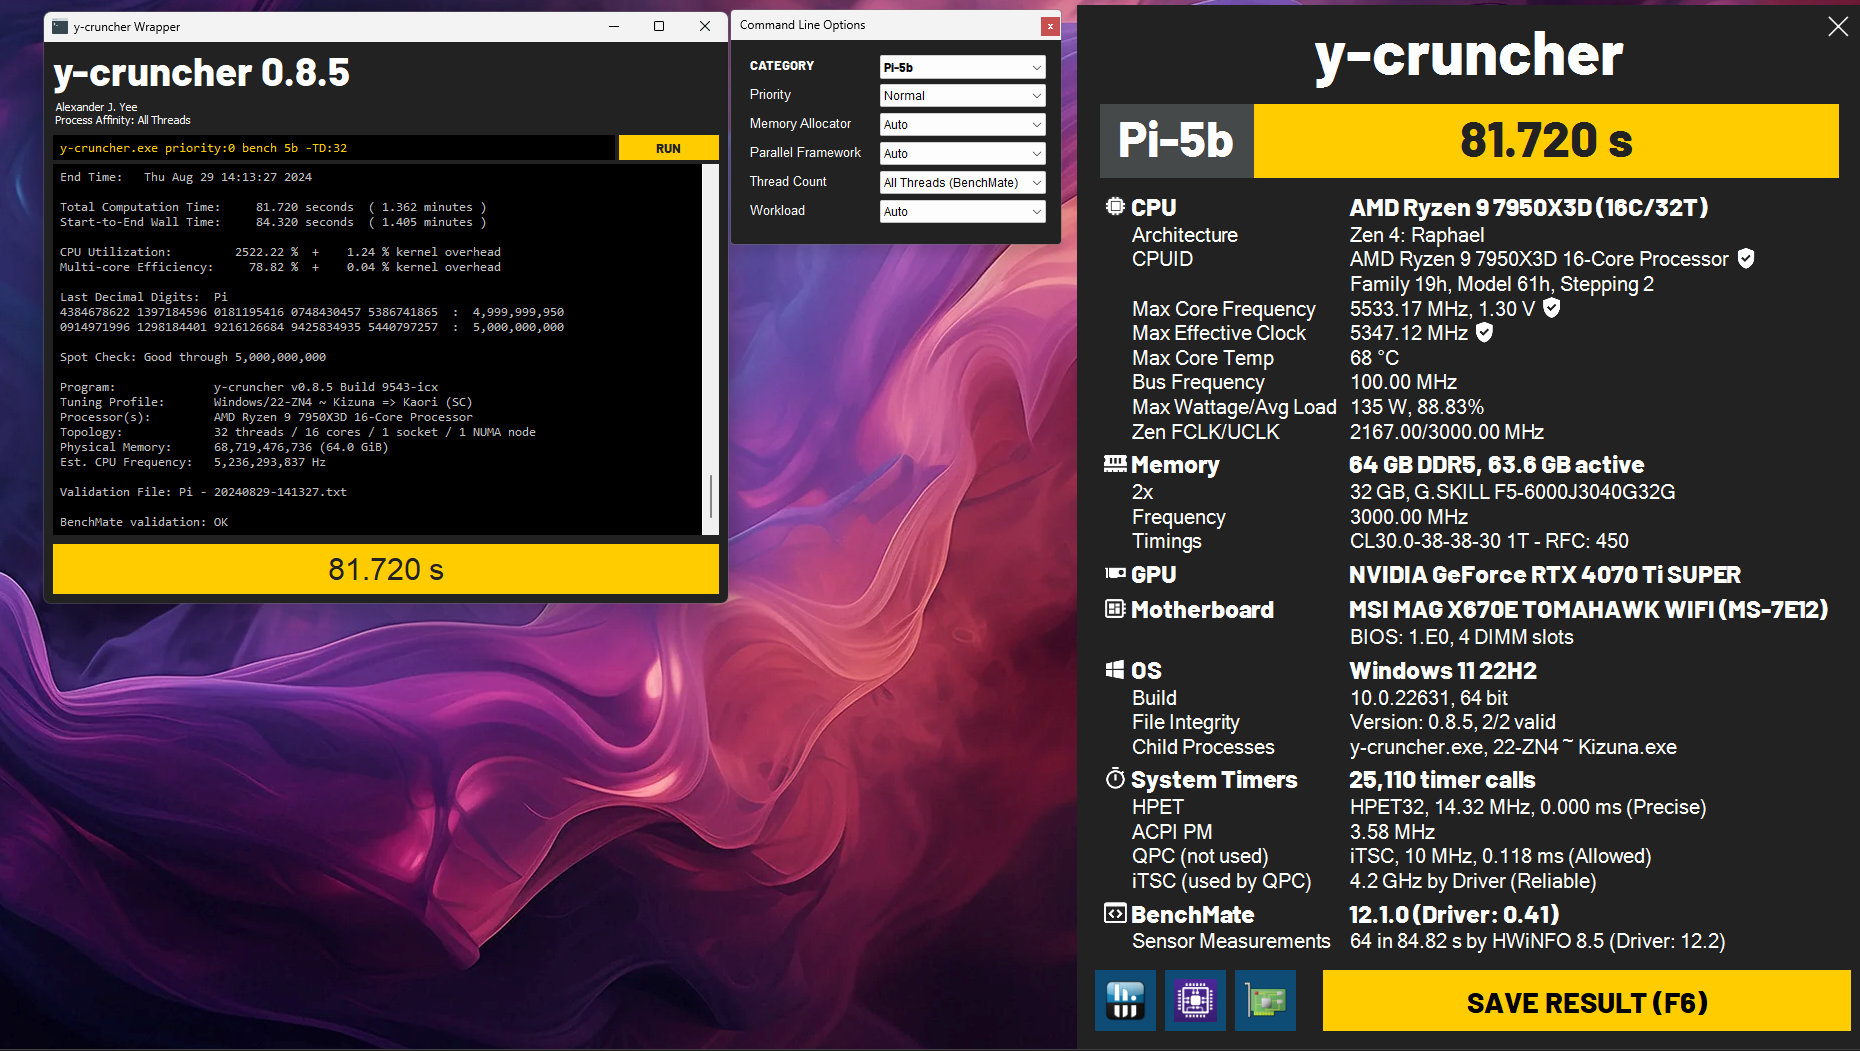Click 'BenchMate validation: OK' console line
The width and height of the screenshot is (1860, 1051).
tap(144, 522)
